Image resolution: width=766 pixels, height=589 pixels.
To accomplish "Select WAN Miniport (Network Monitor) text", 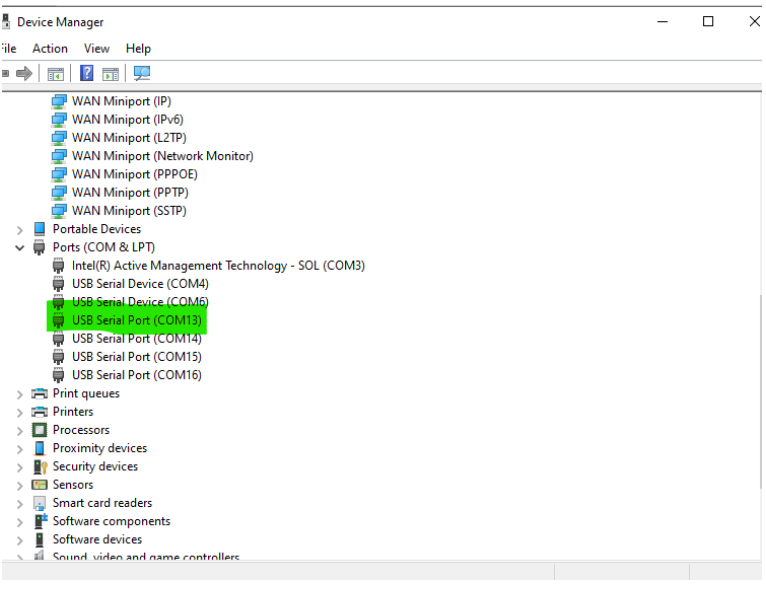I will 163,156.
